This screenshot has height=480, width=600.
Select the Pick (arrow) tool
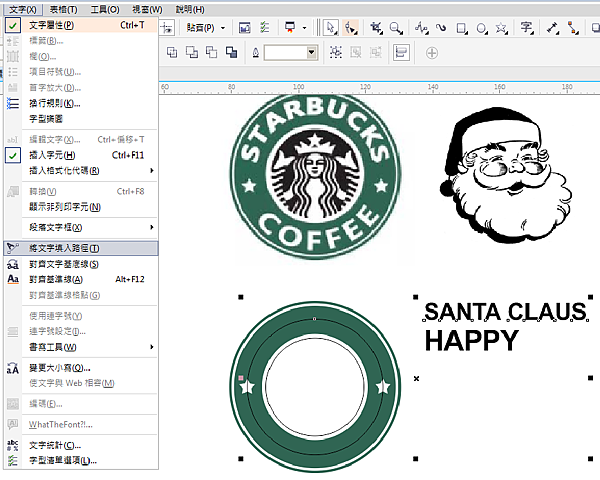pos(331,28)
